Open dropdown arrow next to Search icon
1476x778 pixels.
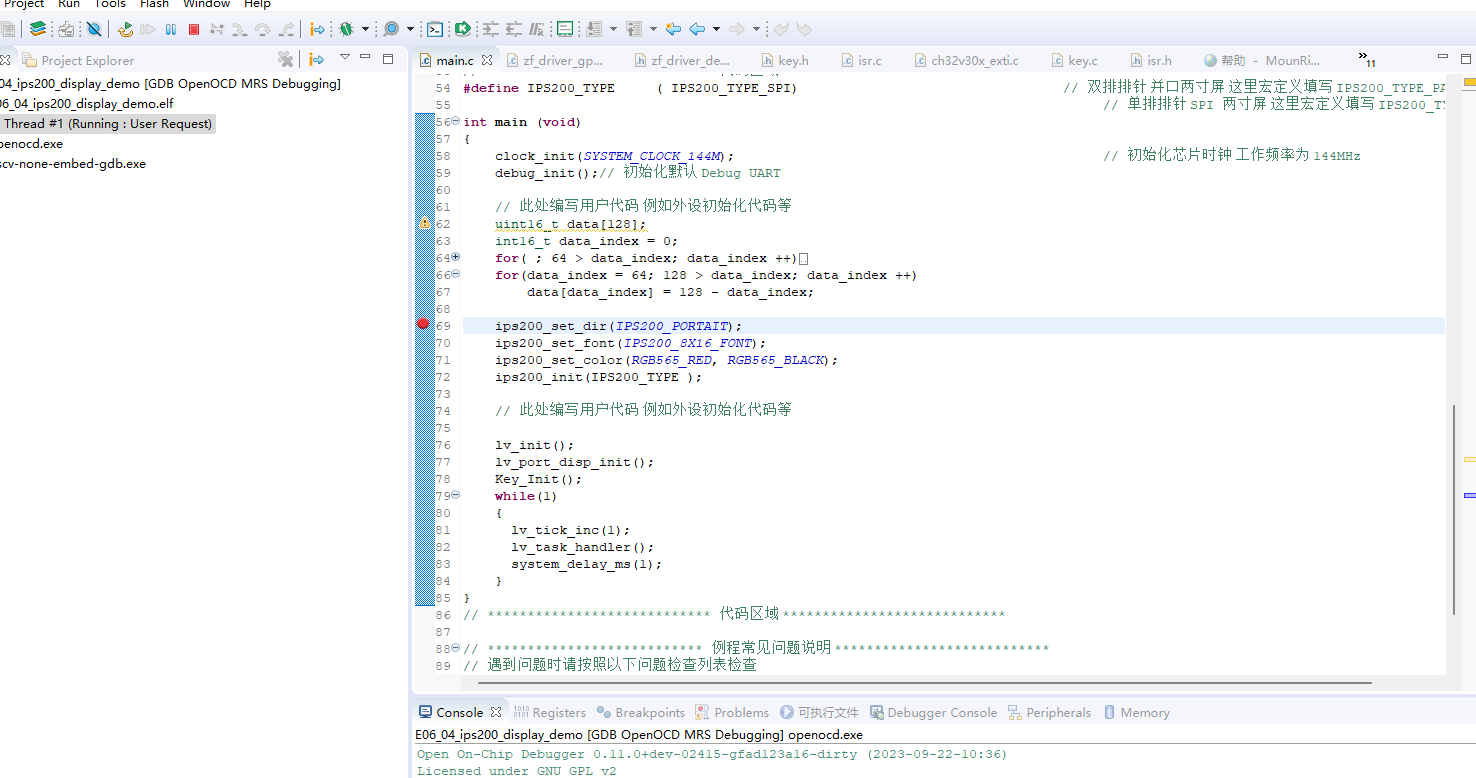click(x=410, y=29)
